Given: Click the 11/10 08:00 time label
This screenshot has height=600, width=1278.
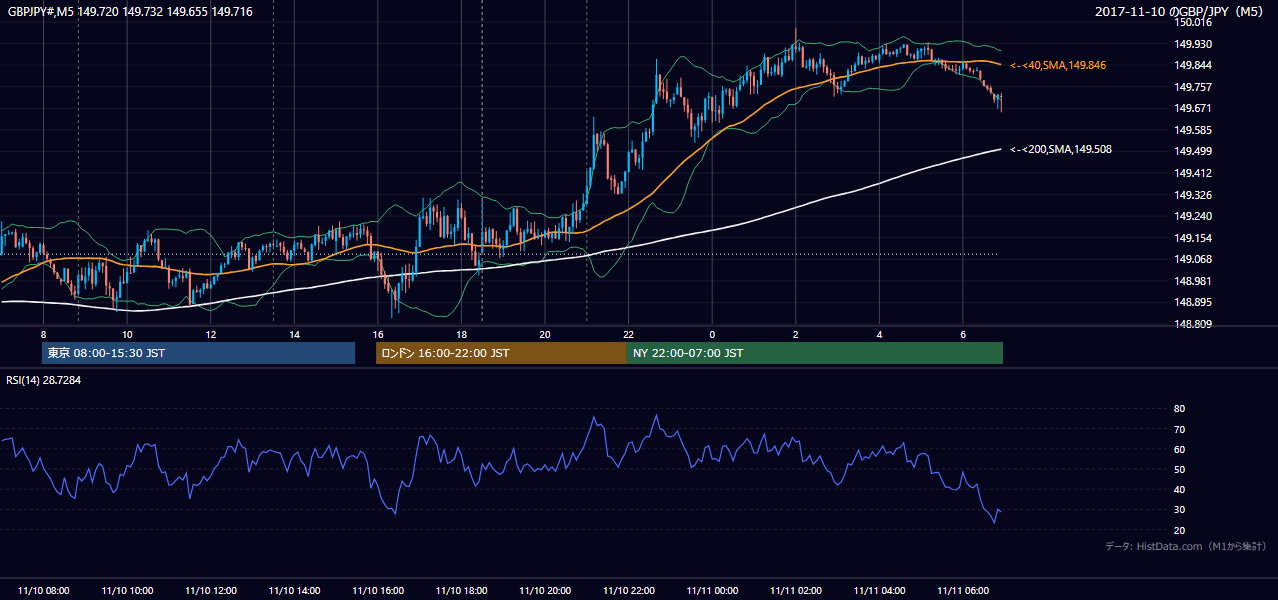Looking at the screenshot, I should 43,591.
